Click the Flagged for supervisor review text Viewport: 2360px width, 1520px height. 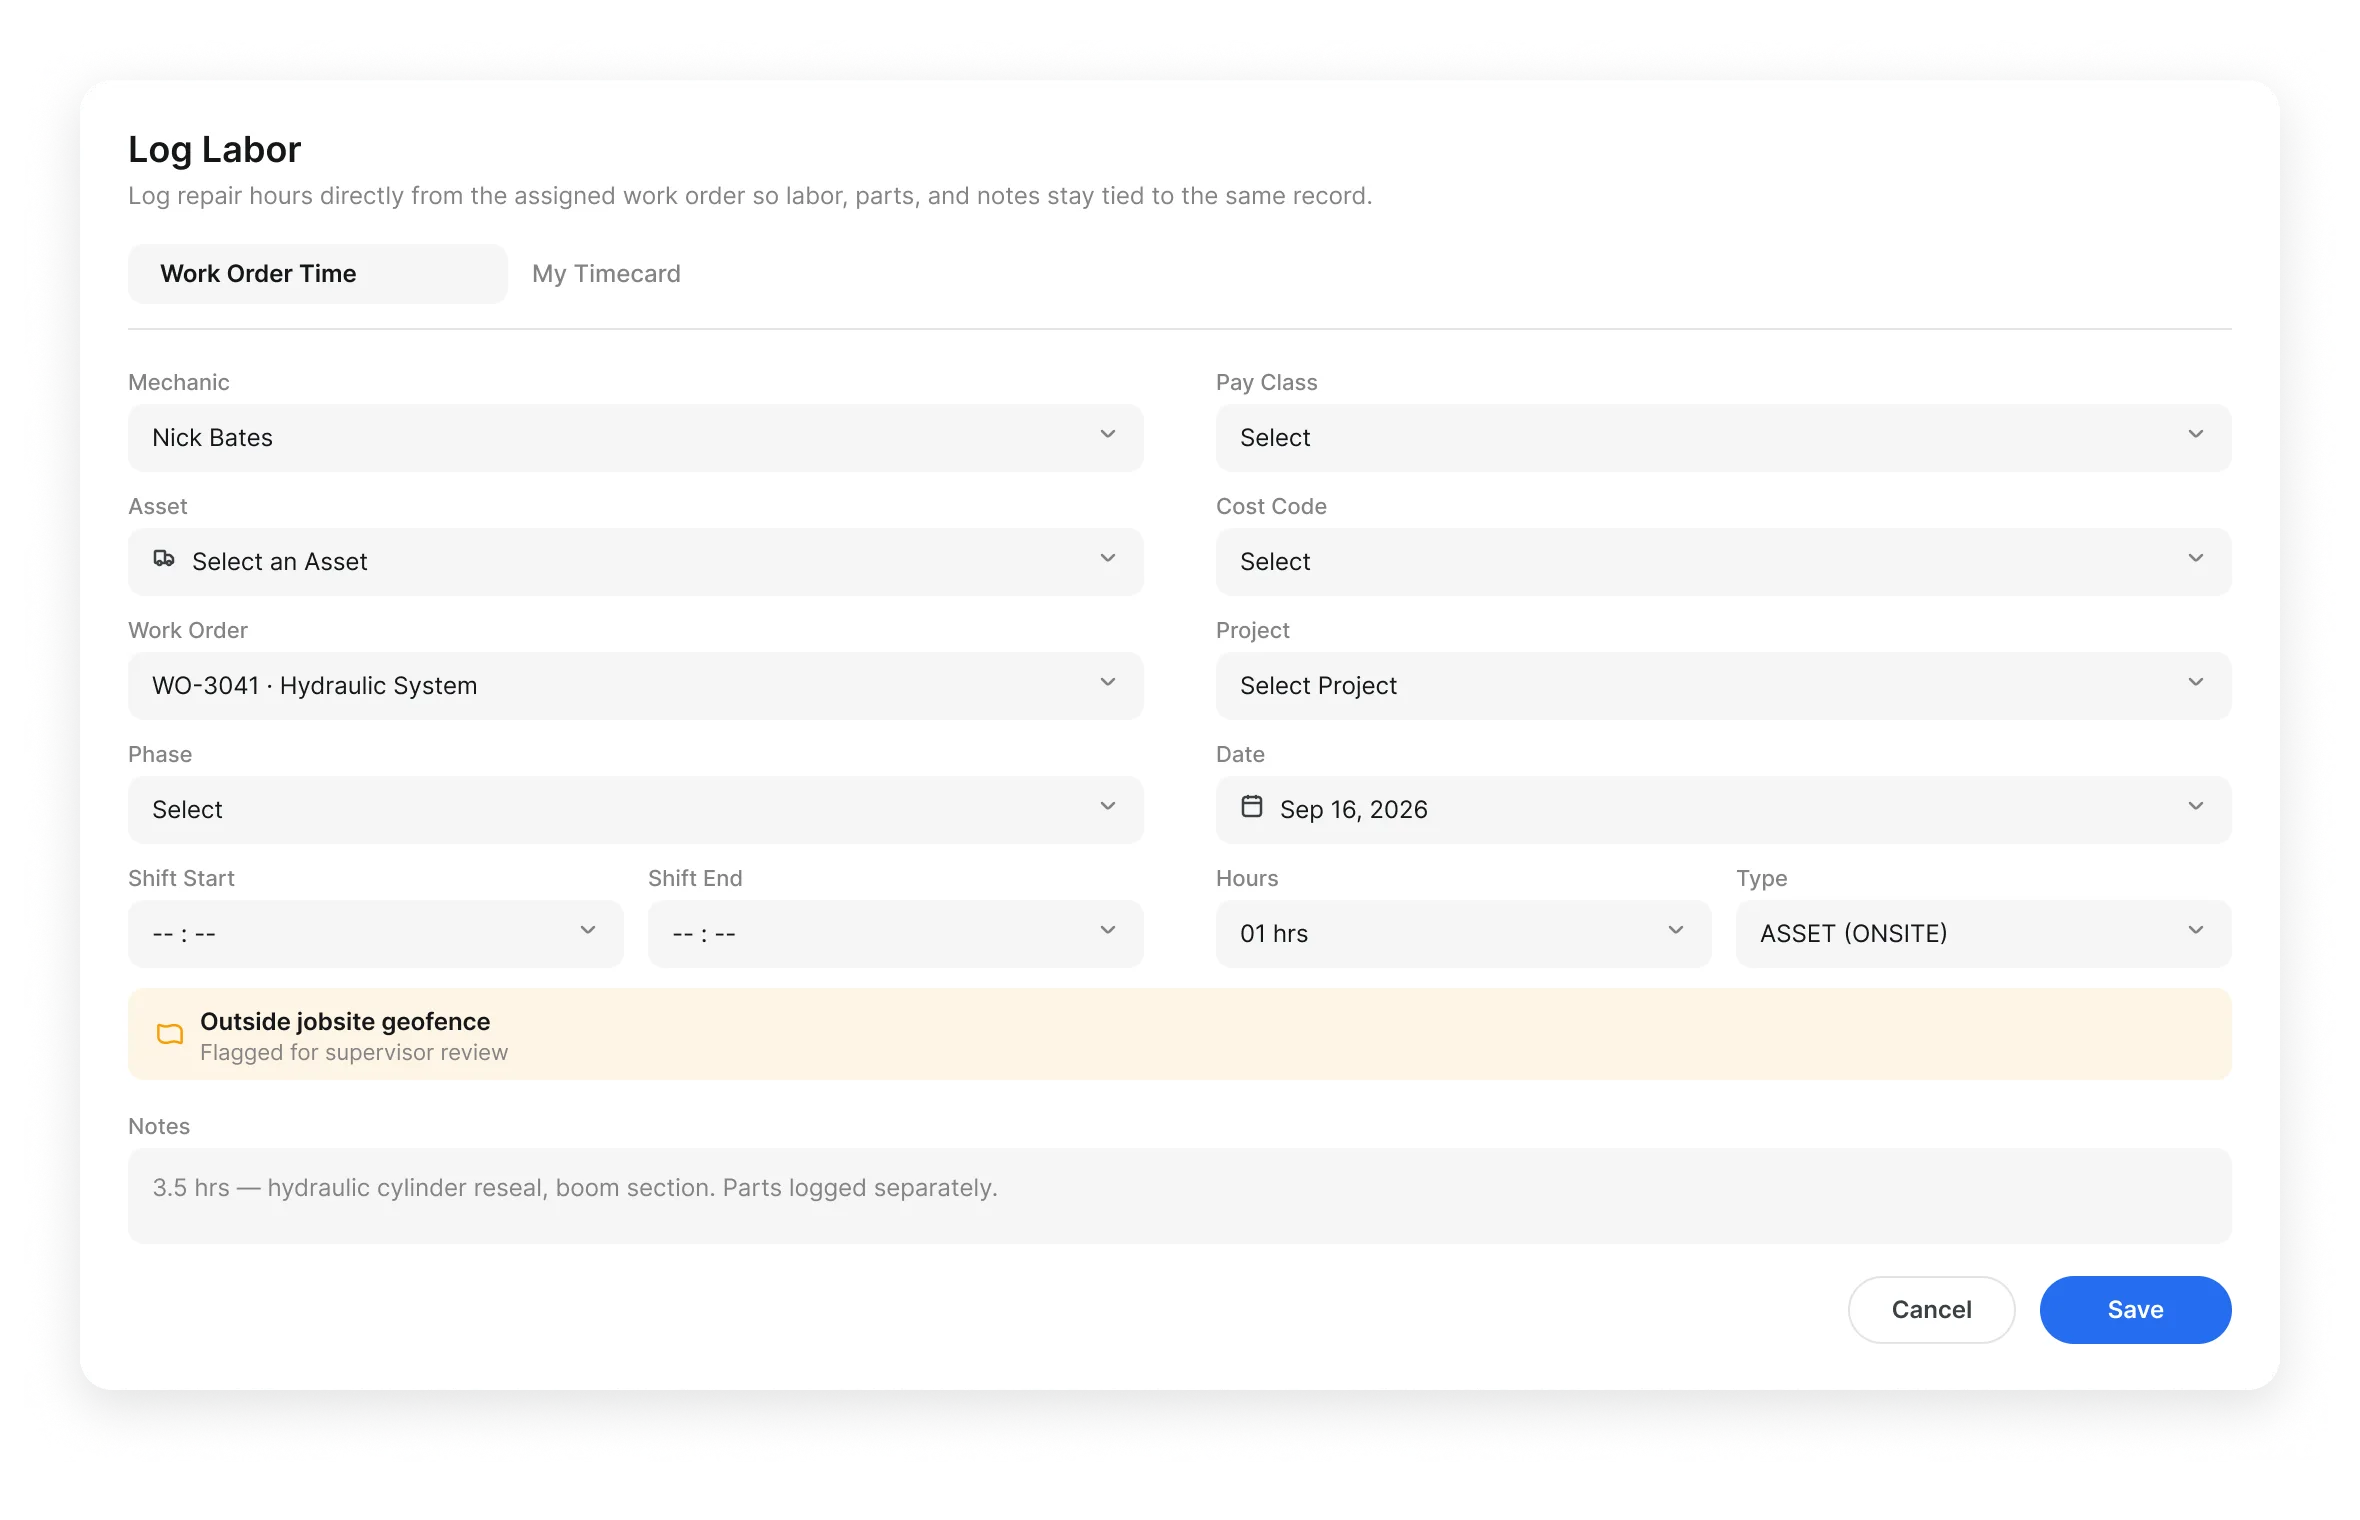(354, 1053)
